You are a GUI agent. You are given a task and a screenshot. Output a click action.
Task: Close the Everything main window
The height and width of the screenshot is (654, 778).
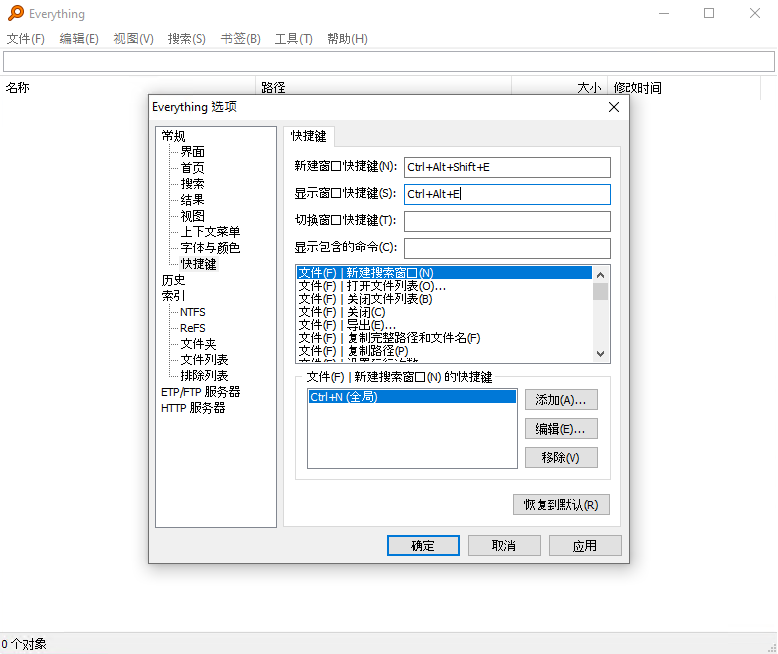tap(755, 13)
